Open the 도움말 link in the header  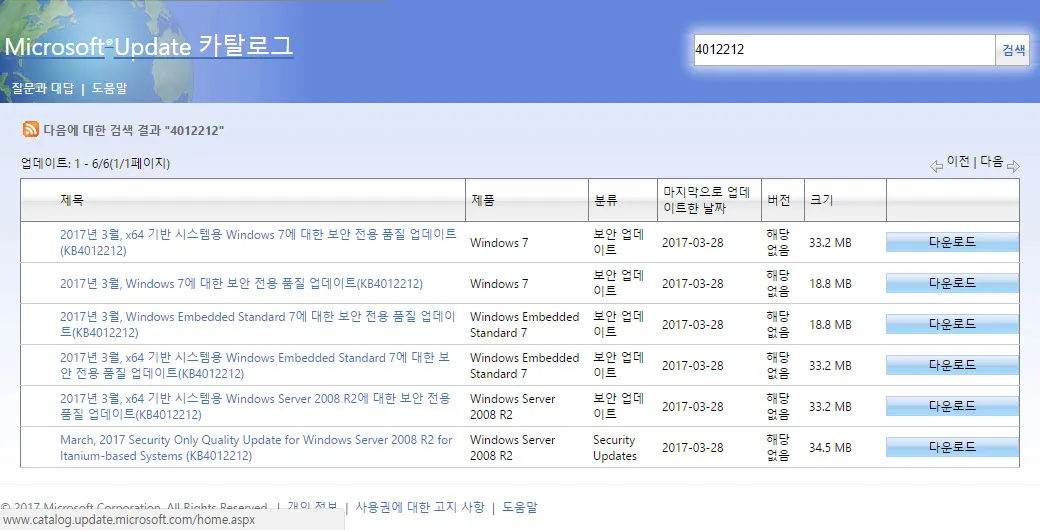click(x=109, y=88)
